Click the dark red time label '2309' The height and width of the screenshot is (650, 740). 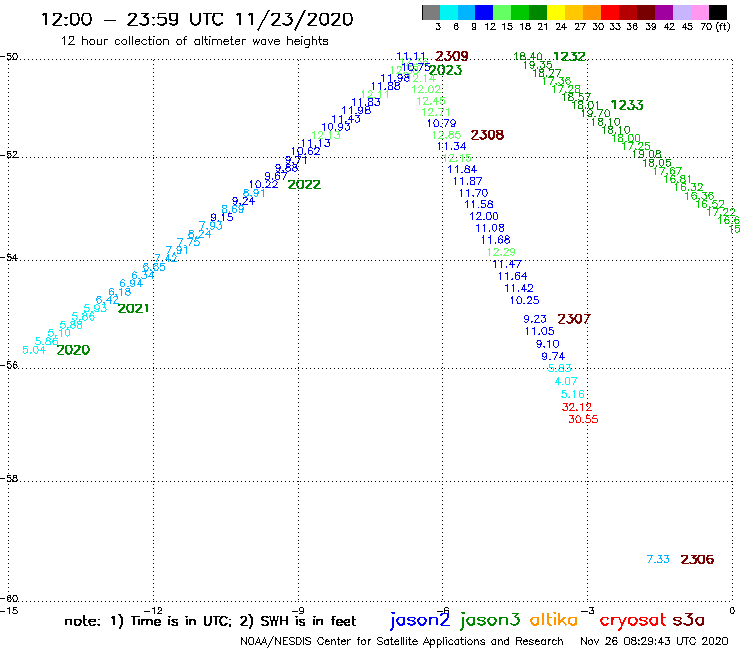pyautogui.click(x=452, y=56)
